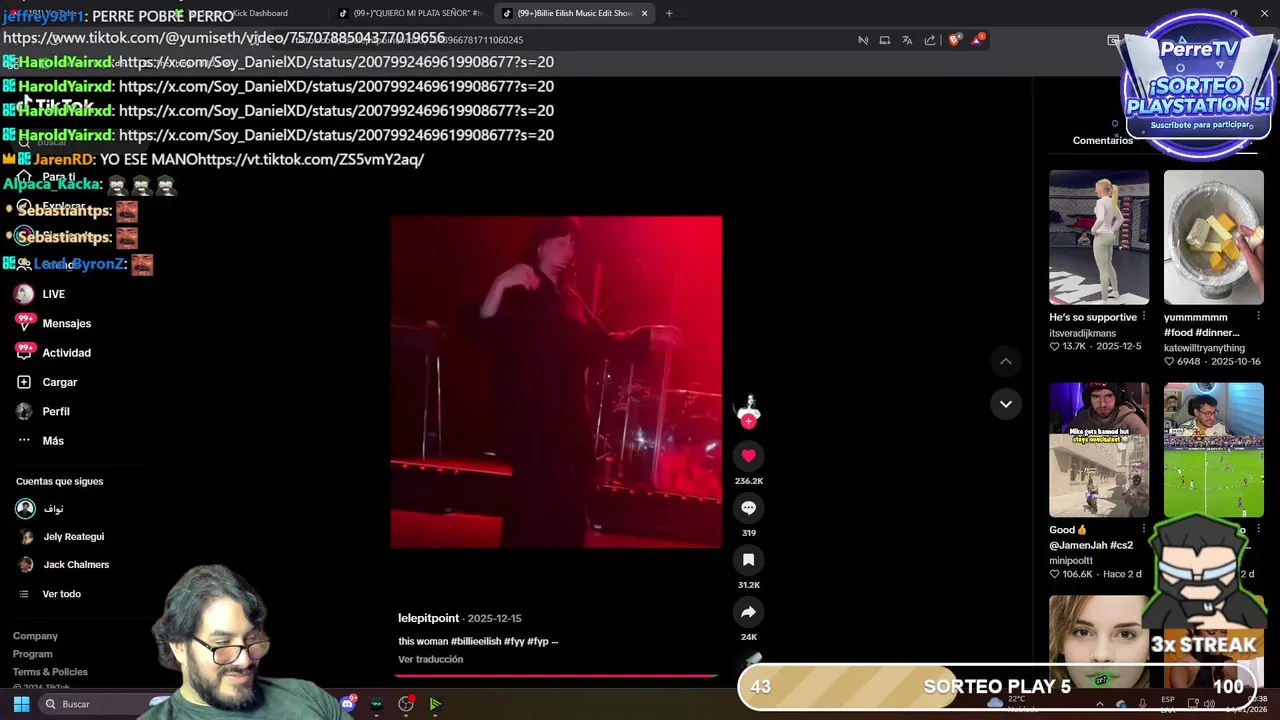The width and height of the screenshot is (1280, 720).
Task: Click the taskbar volume speaker icon
Action: (x=1209, y=704)
